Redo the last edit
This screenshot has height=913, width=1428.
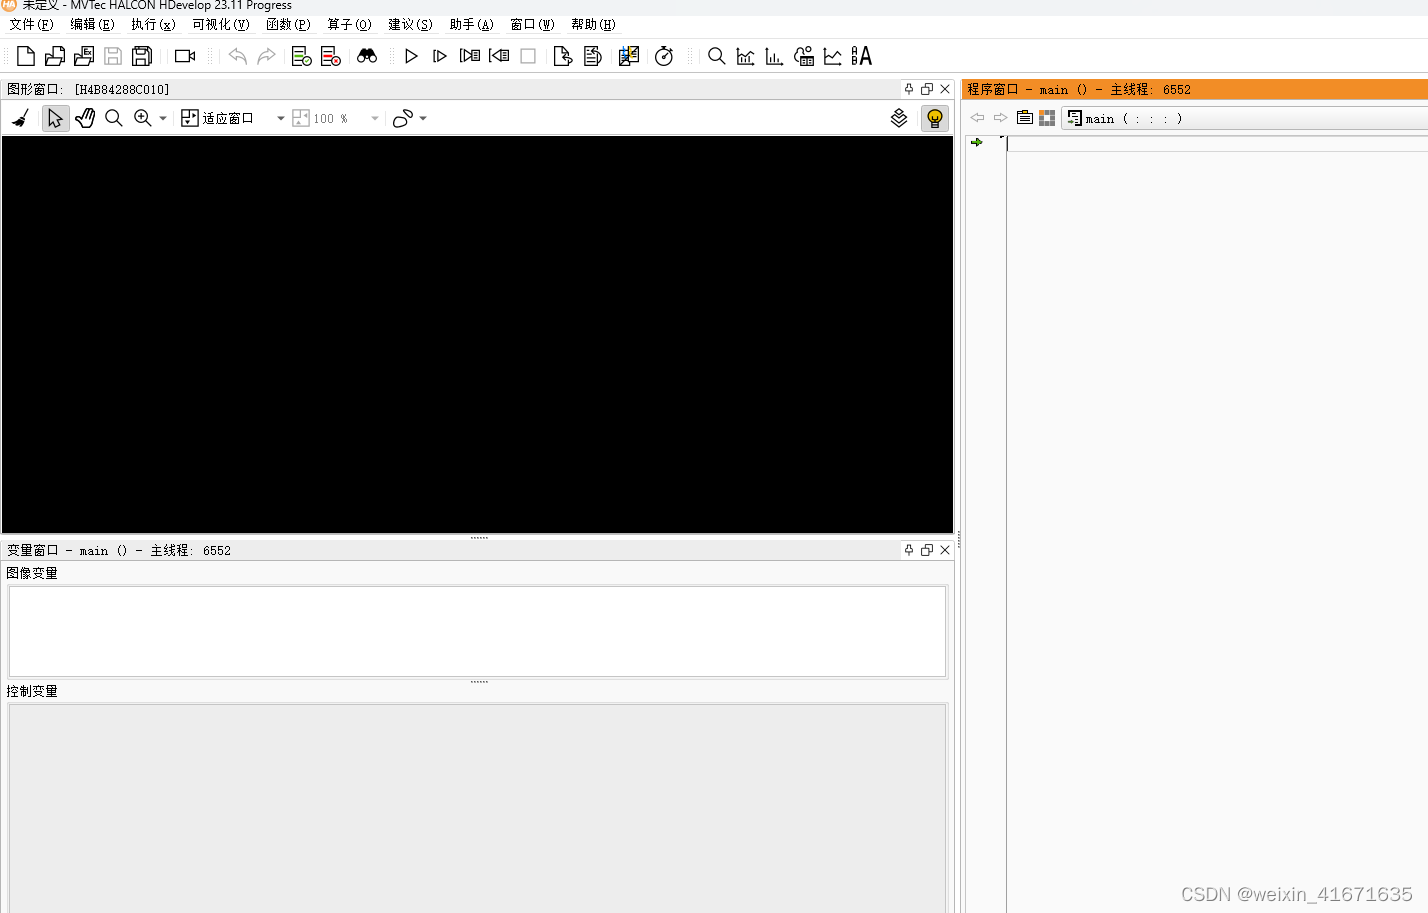coord(266,56)
